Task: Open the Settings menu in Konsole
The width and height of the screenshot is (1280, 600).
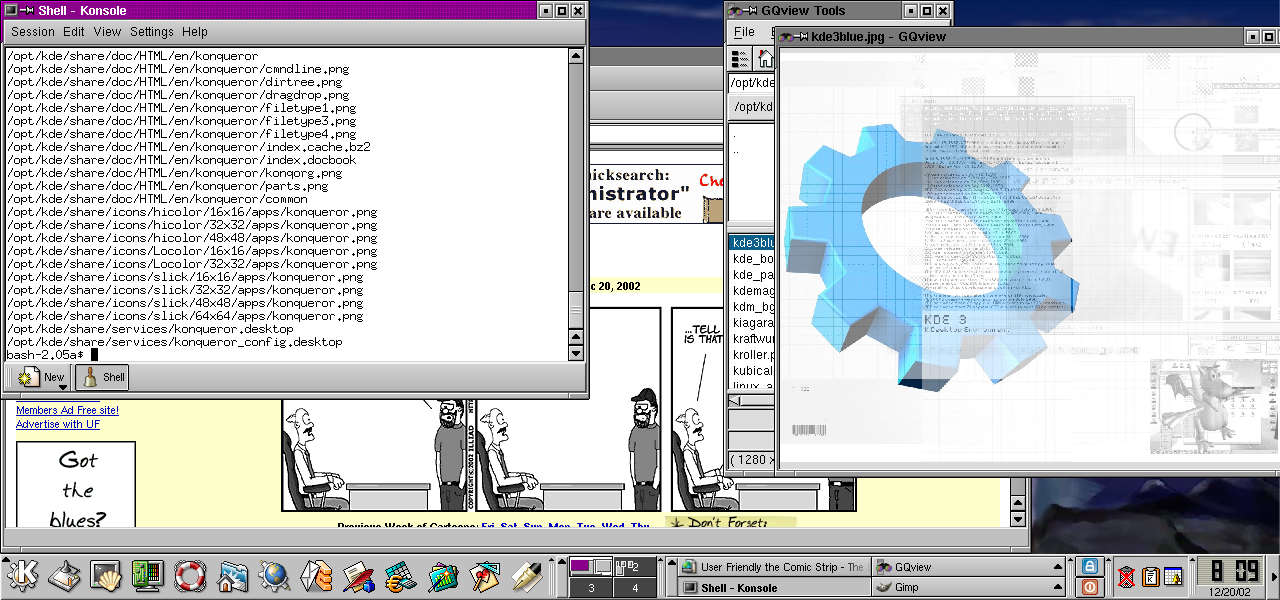Action: coord(152,32)
